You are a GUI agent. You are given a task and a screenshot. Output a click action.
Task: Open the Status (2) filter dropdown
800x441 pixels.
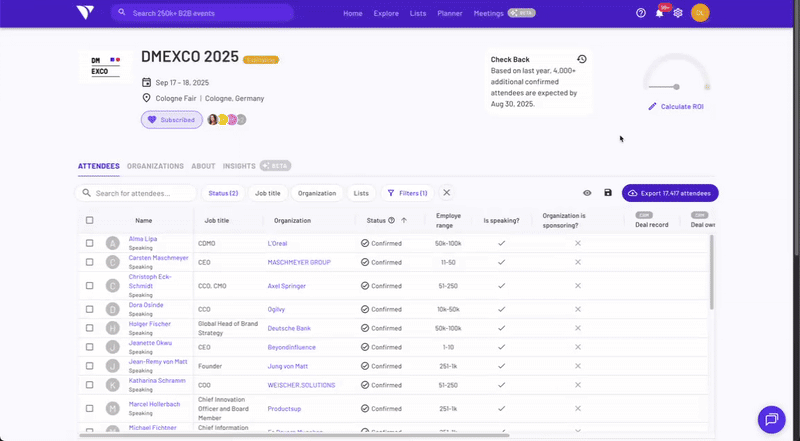click(x=223, y=193)
